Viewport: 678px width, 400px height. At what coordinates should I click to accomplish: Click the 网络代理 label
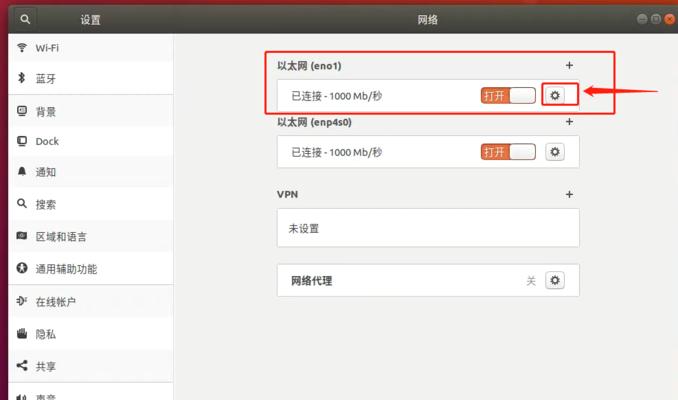(x=311, y=281)
